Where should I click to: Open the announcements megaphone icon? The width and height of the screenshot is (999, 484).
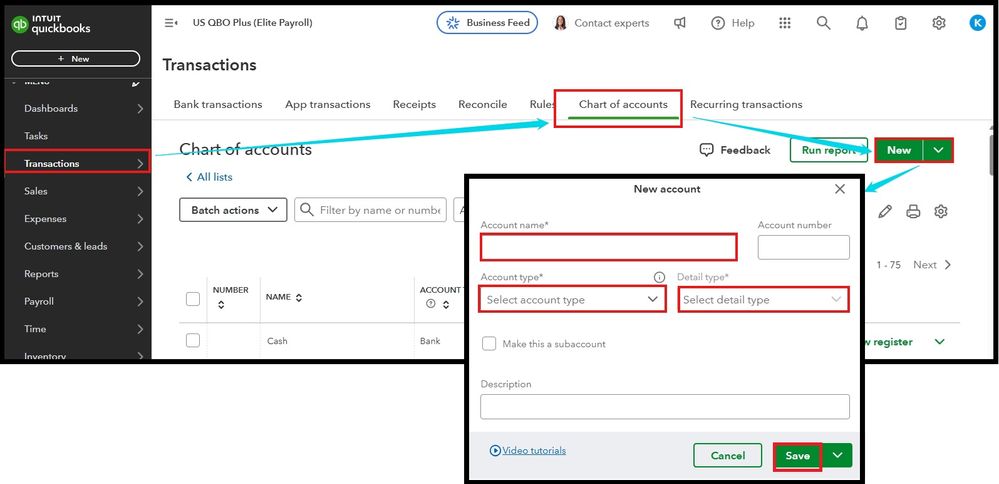680,23
